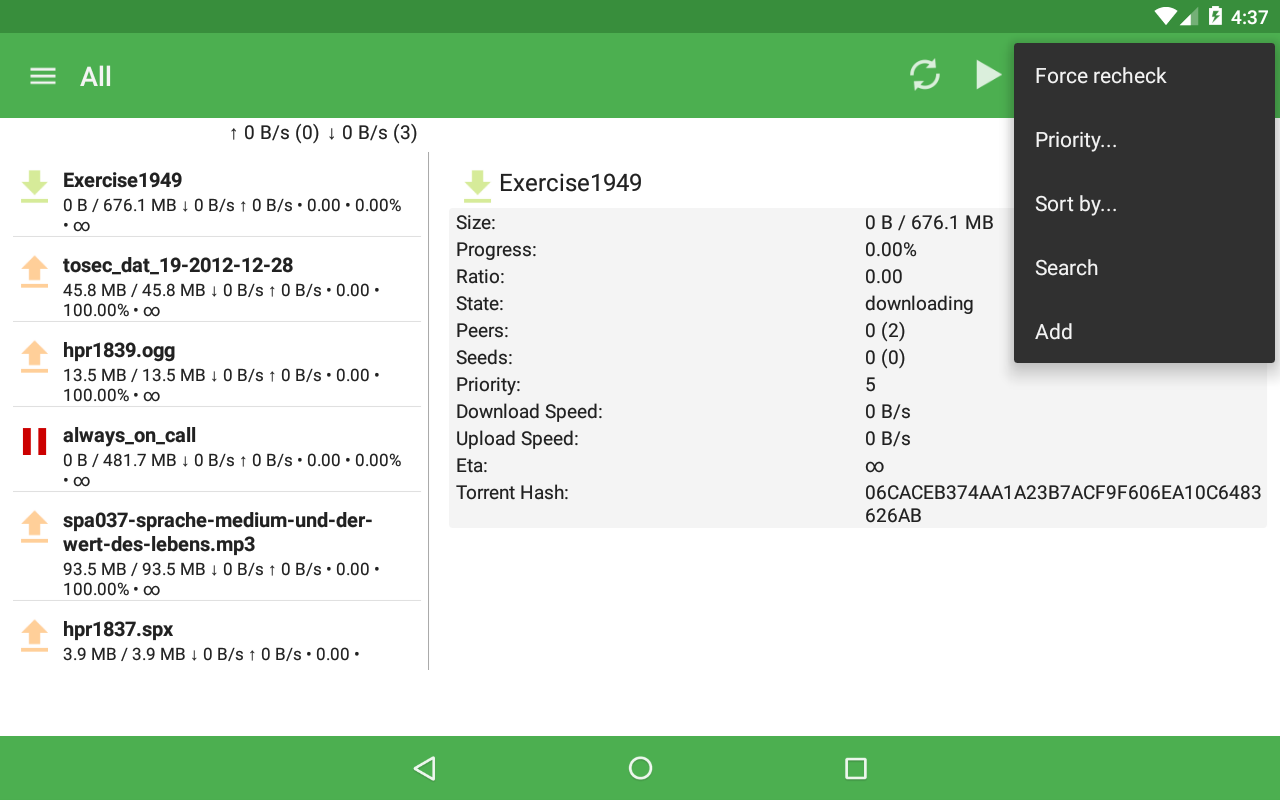
Task: Tap the Eta label
Action: [471, 466]
